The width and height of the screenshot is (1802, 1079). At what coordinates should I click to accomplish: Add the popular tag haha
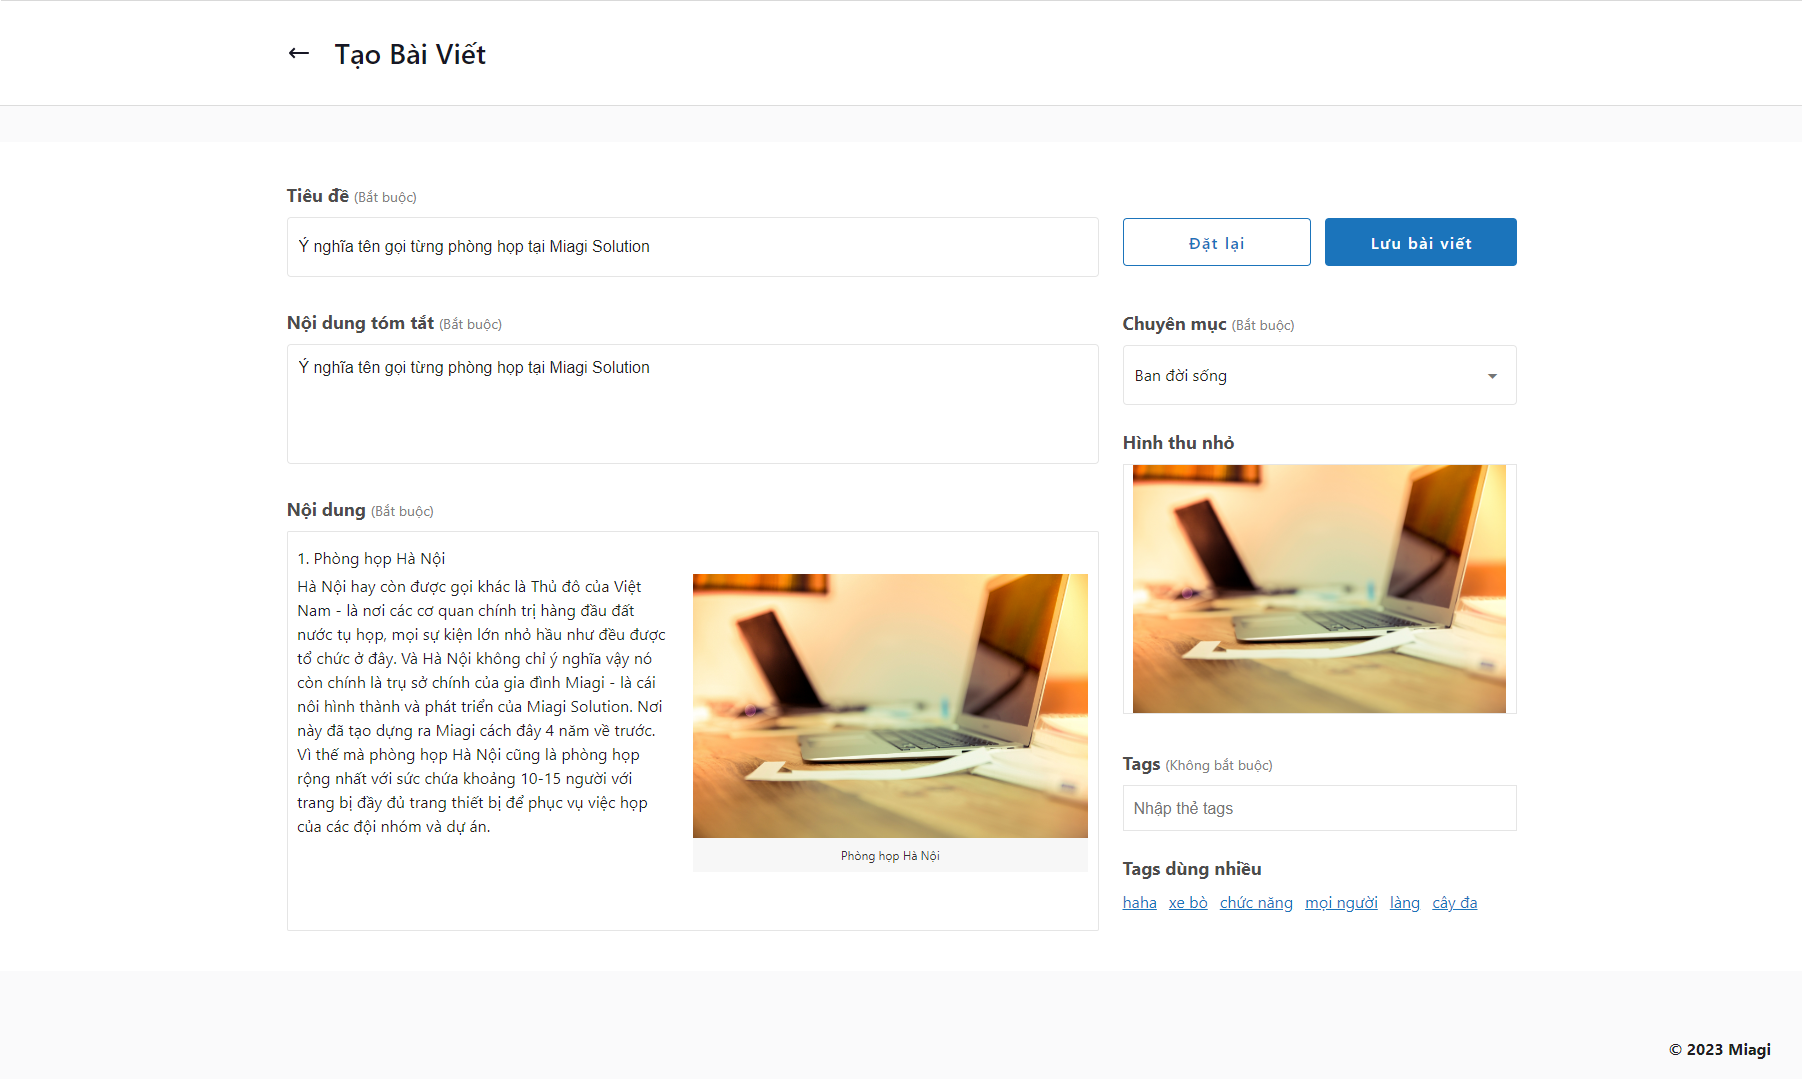point(1139,903)
